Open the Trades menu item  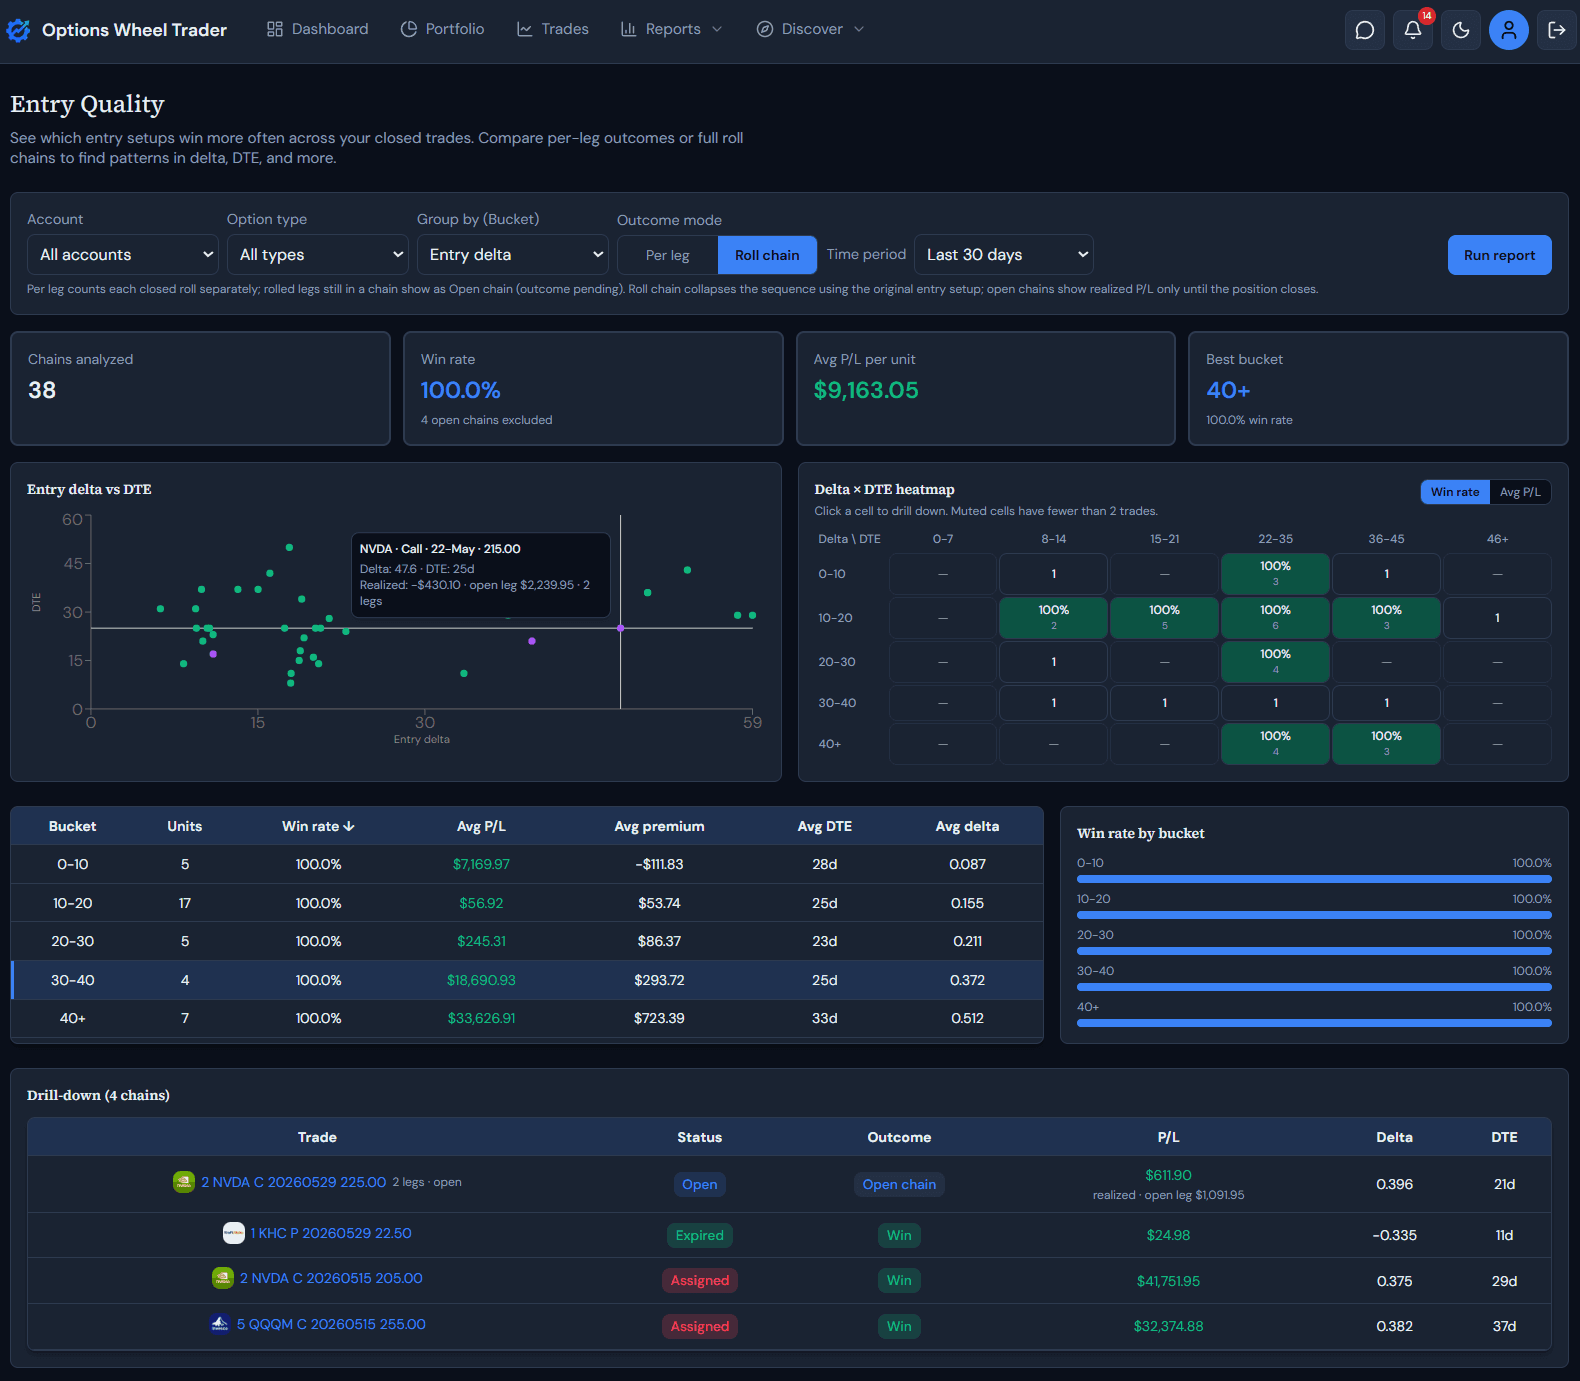click(553, 29)
